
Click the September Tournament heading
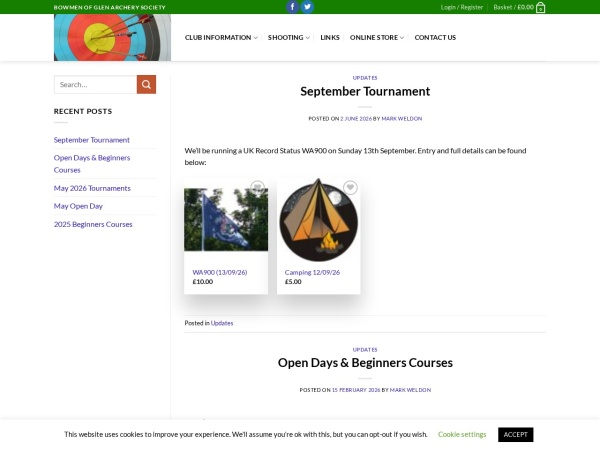365,91
